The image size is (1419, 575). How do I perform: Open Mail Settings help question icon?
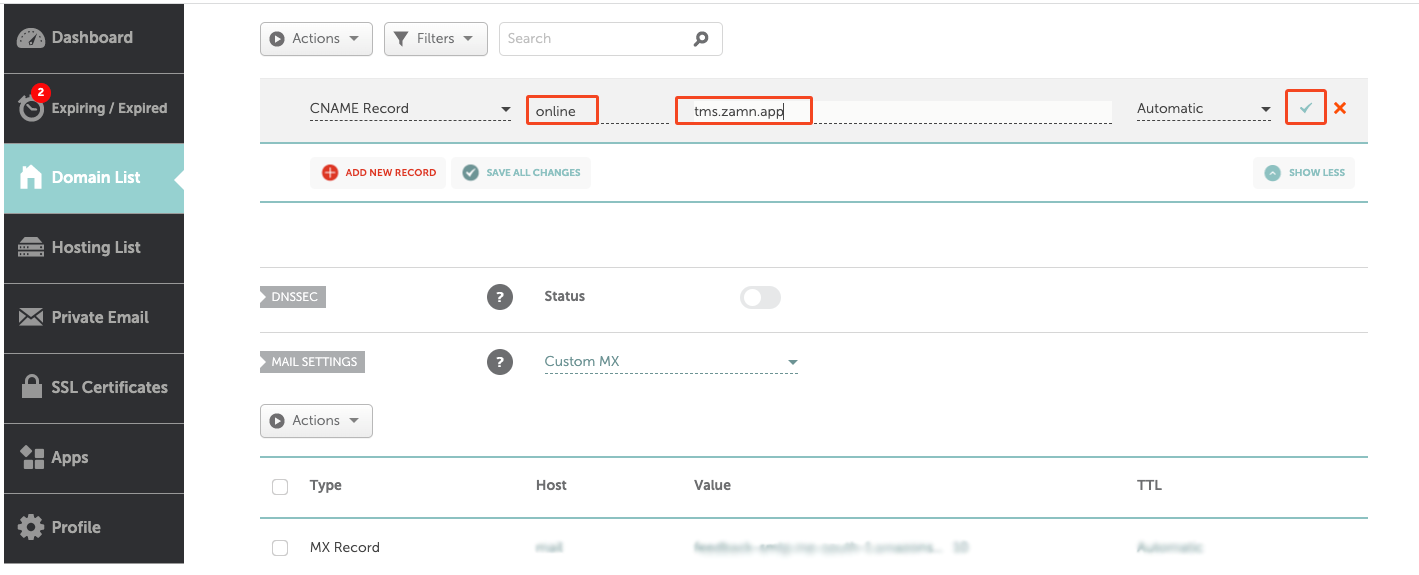click(x=499, y=362)
